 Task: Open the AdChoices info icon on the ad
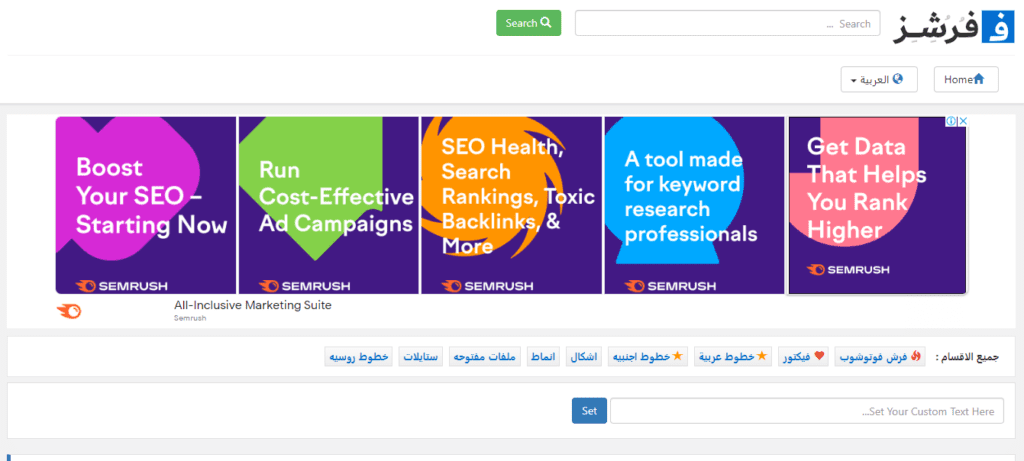click(x=952, y=121)
